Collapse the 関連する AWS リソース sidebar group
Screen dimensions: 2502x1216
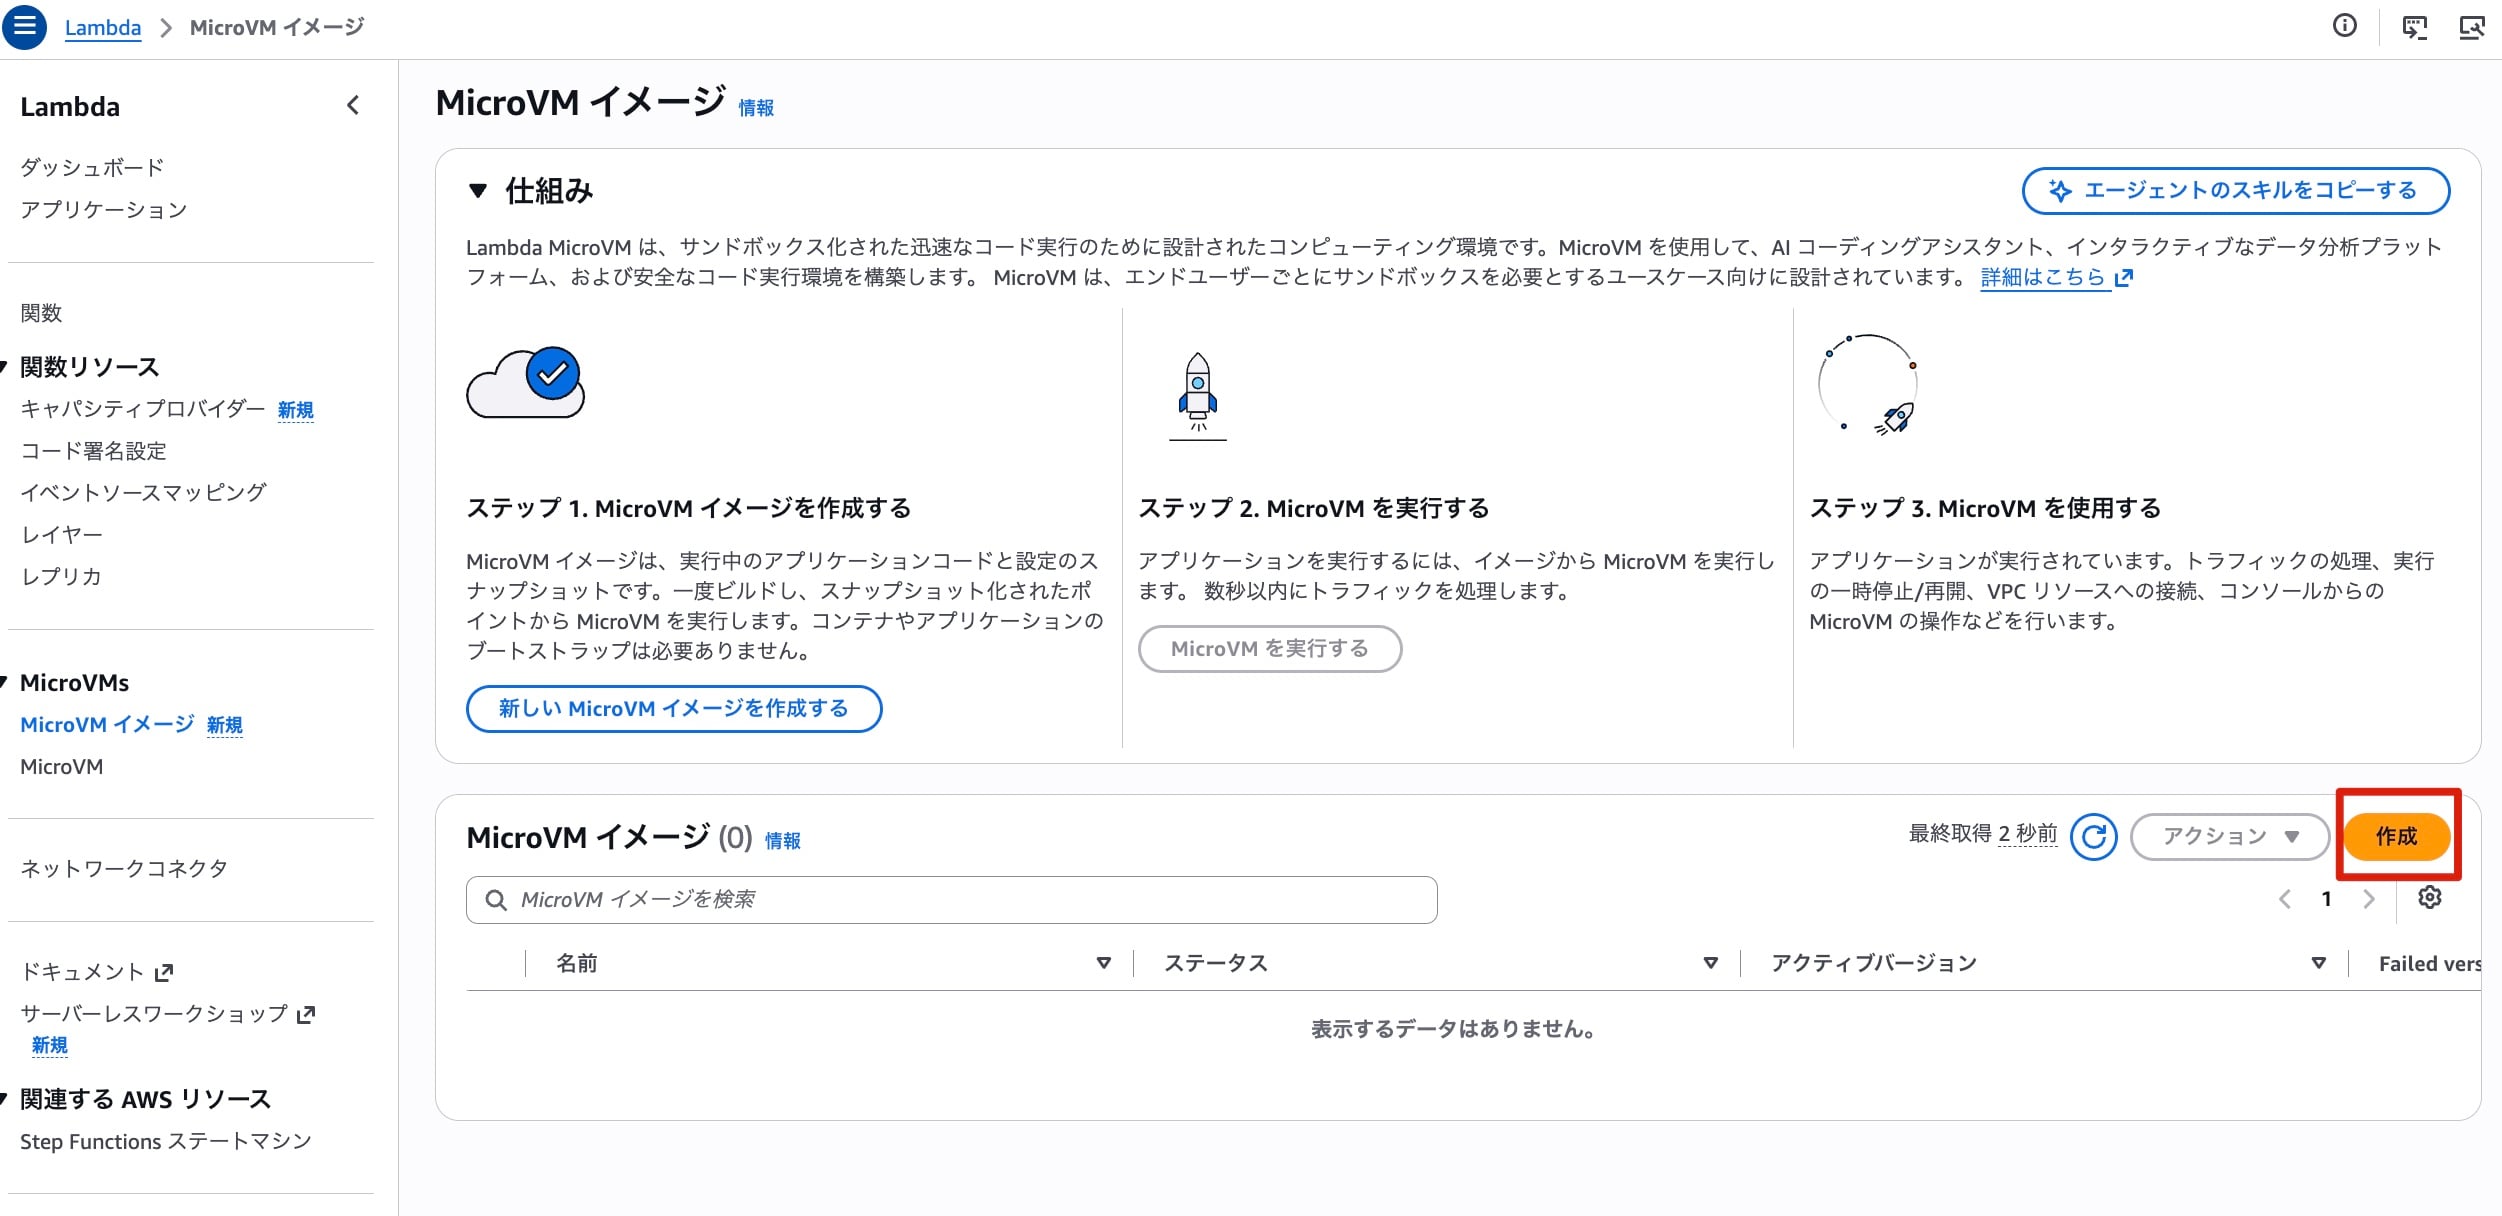click(x=4, y=1099)
